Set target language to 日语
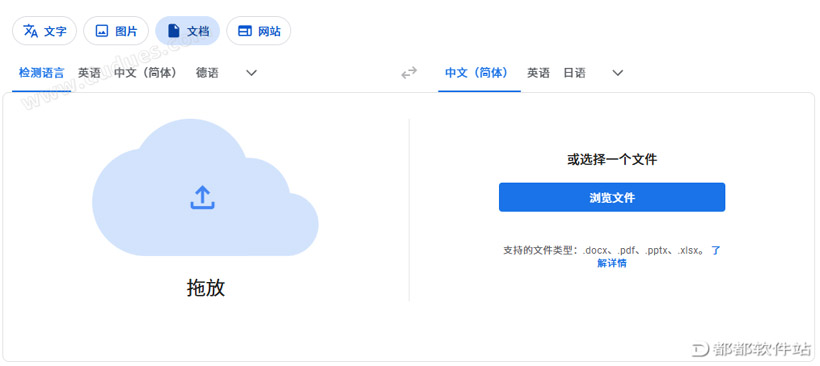The width and height of the screenshot is (820, 366). [574, 73]
